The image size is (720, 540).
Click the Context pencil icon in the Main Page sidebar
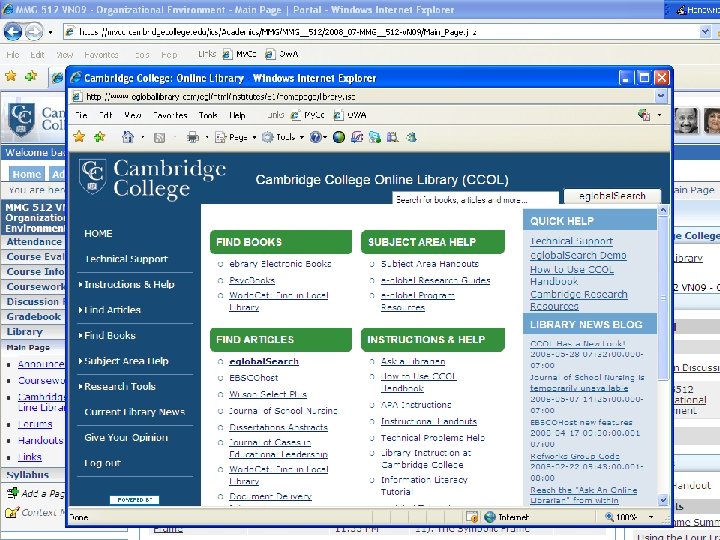[x=12, y=512]
